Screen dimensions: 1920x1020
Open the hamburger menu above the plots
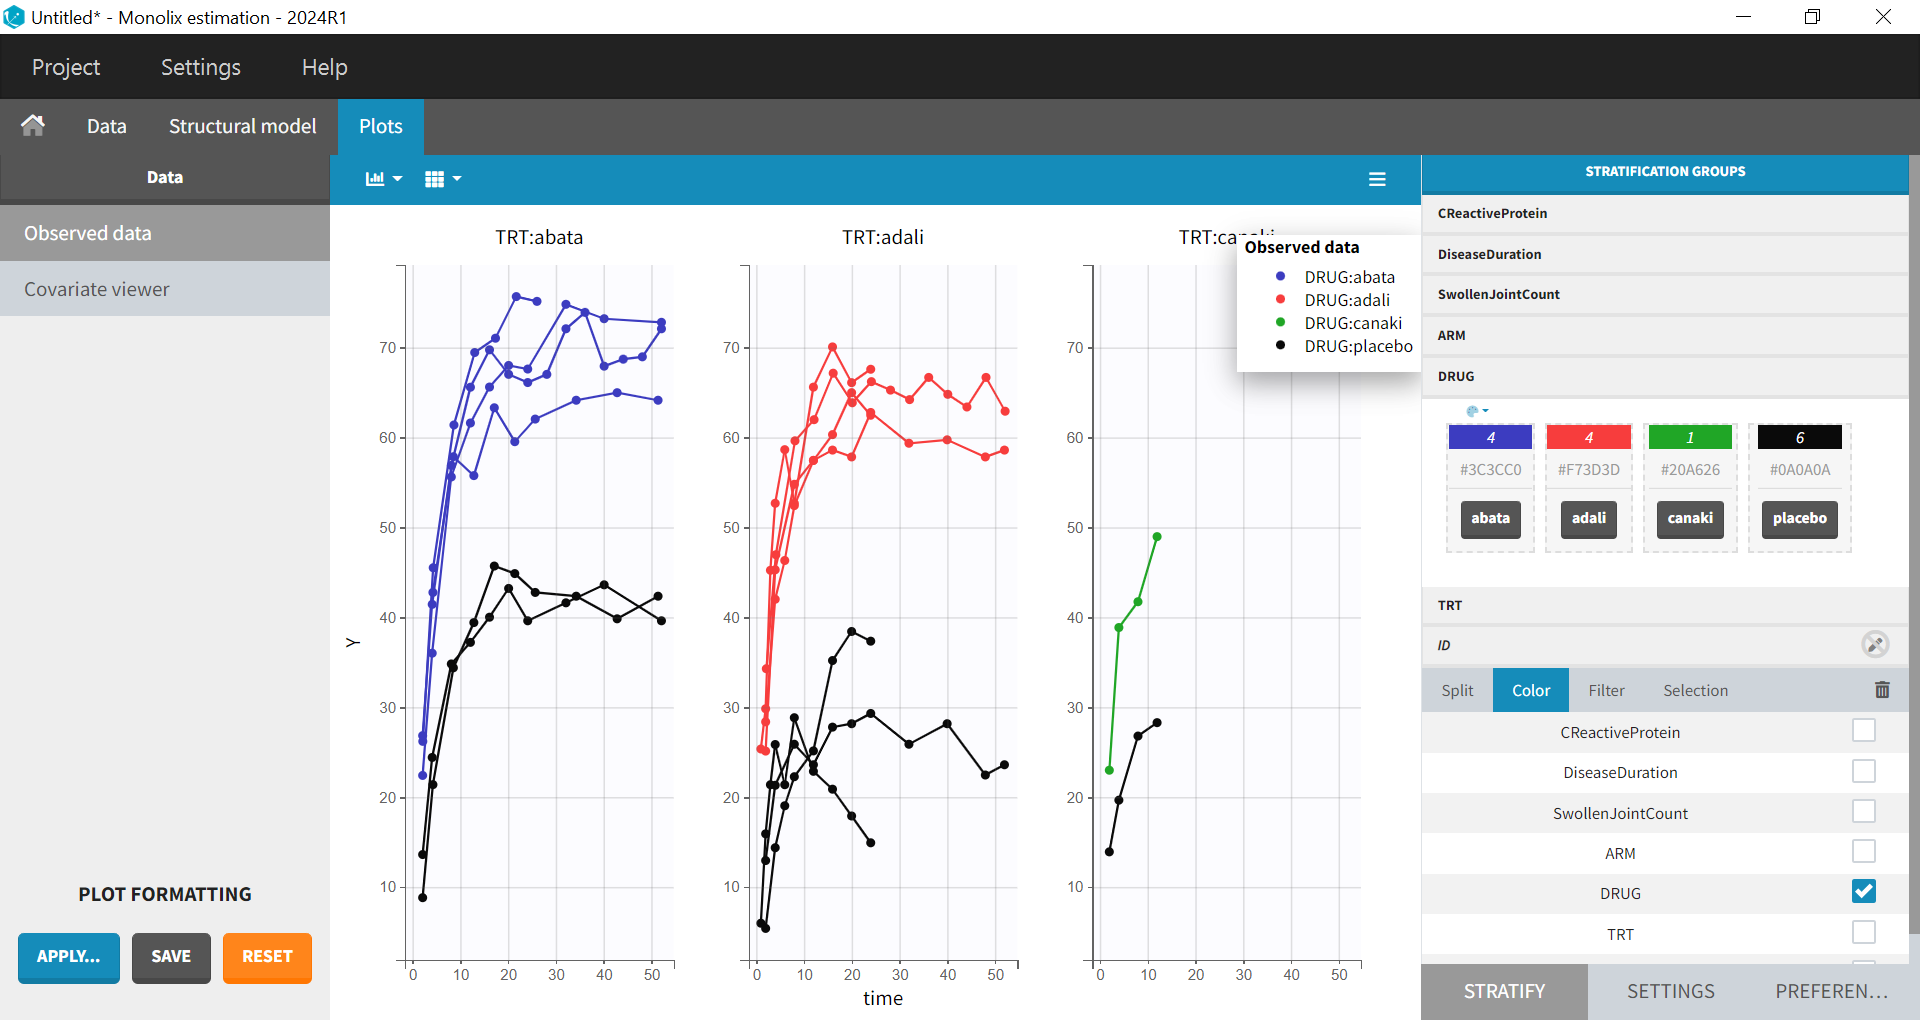coord(1377,179)
